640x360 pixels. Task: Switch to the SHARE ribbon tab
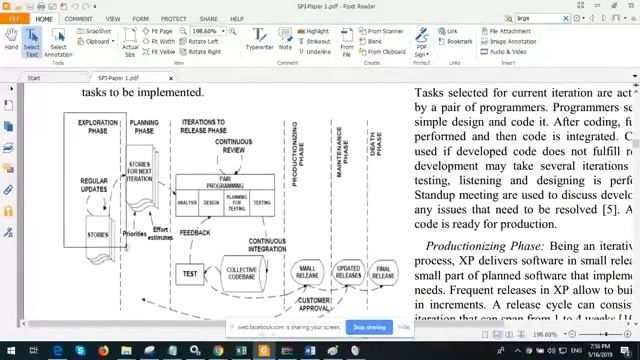[x=209, y=19]
